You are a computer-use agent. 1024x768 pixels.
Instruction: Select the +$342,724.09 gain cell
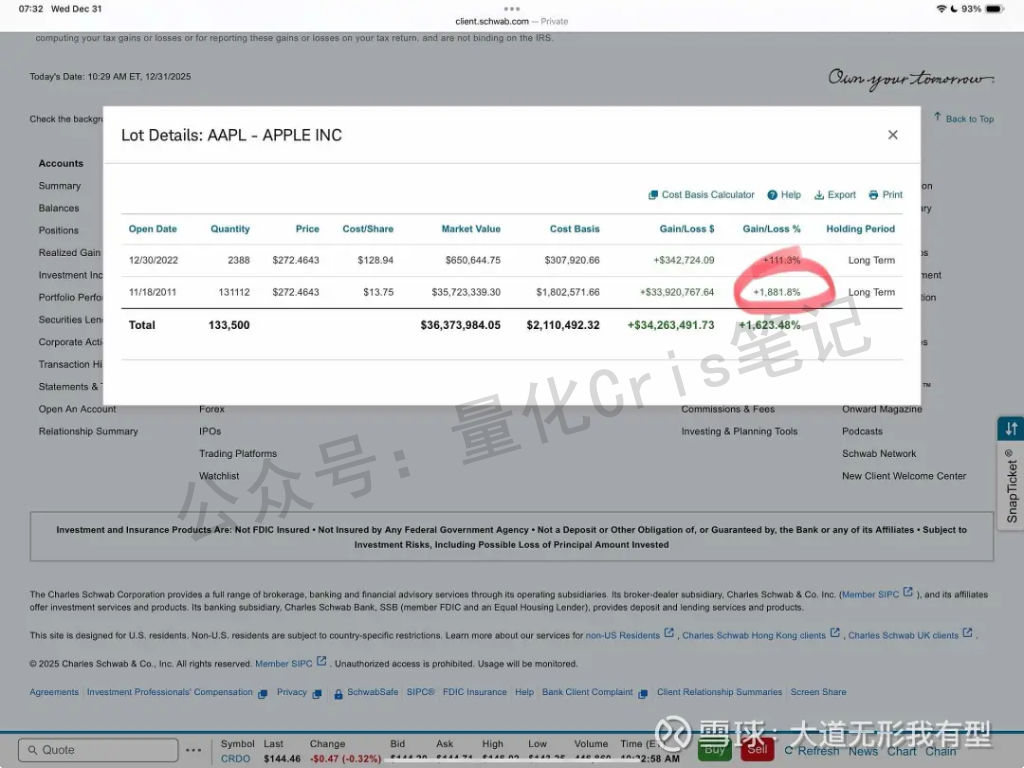[684, 260]
